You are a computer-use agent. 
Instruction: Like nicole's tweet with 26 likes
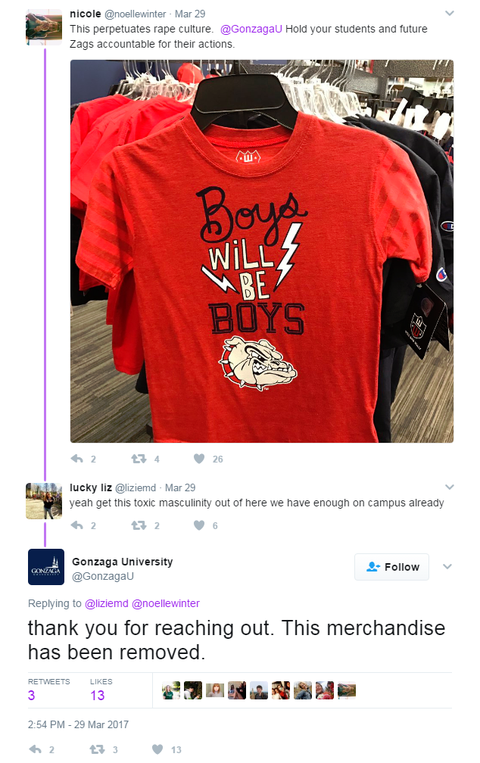(199, 458)
